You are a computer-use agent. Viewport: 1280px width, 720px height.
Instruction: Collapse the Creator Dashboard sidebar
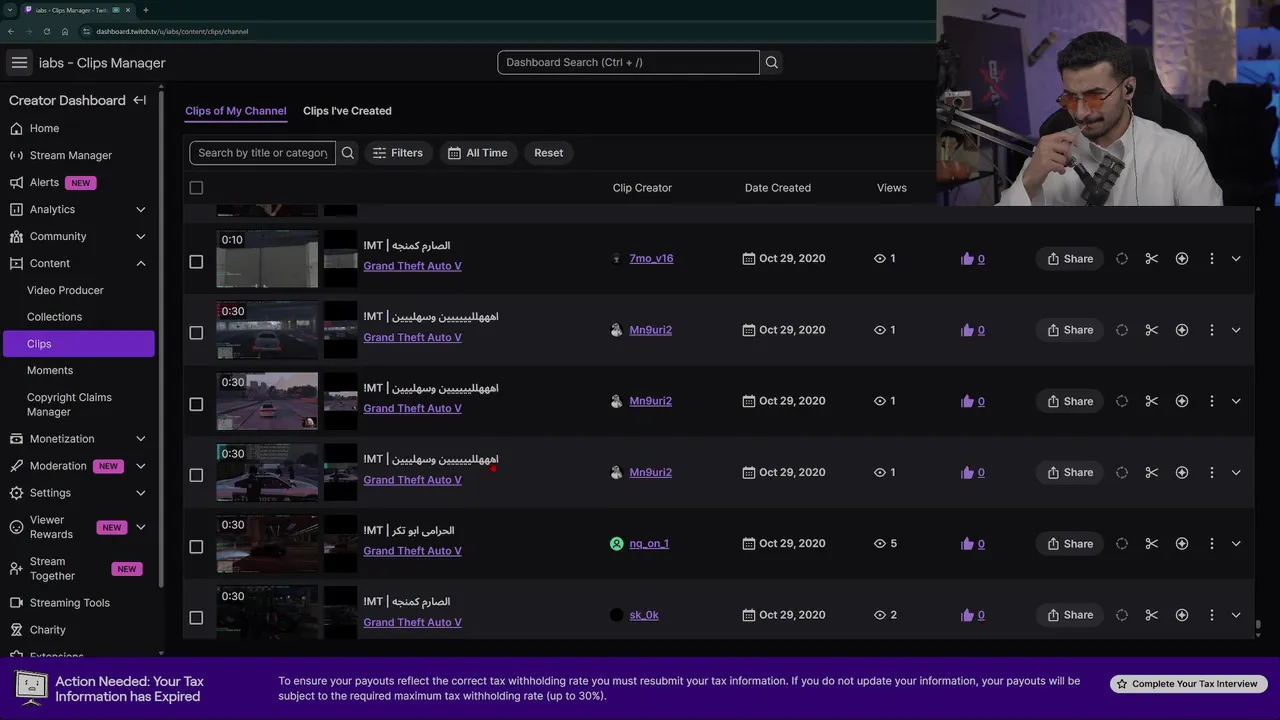[140, 100]
